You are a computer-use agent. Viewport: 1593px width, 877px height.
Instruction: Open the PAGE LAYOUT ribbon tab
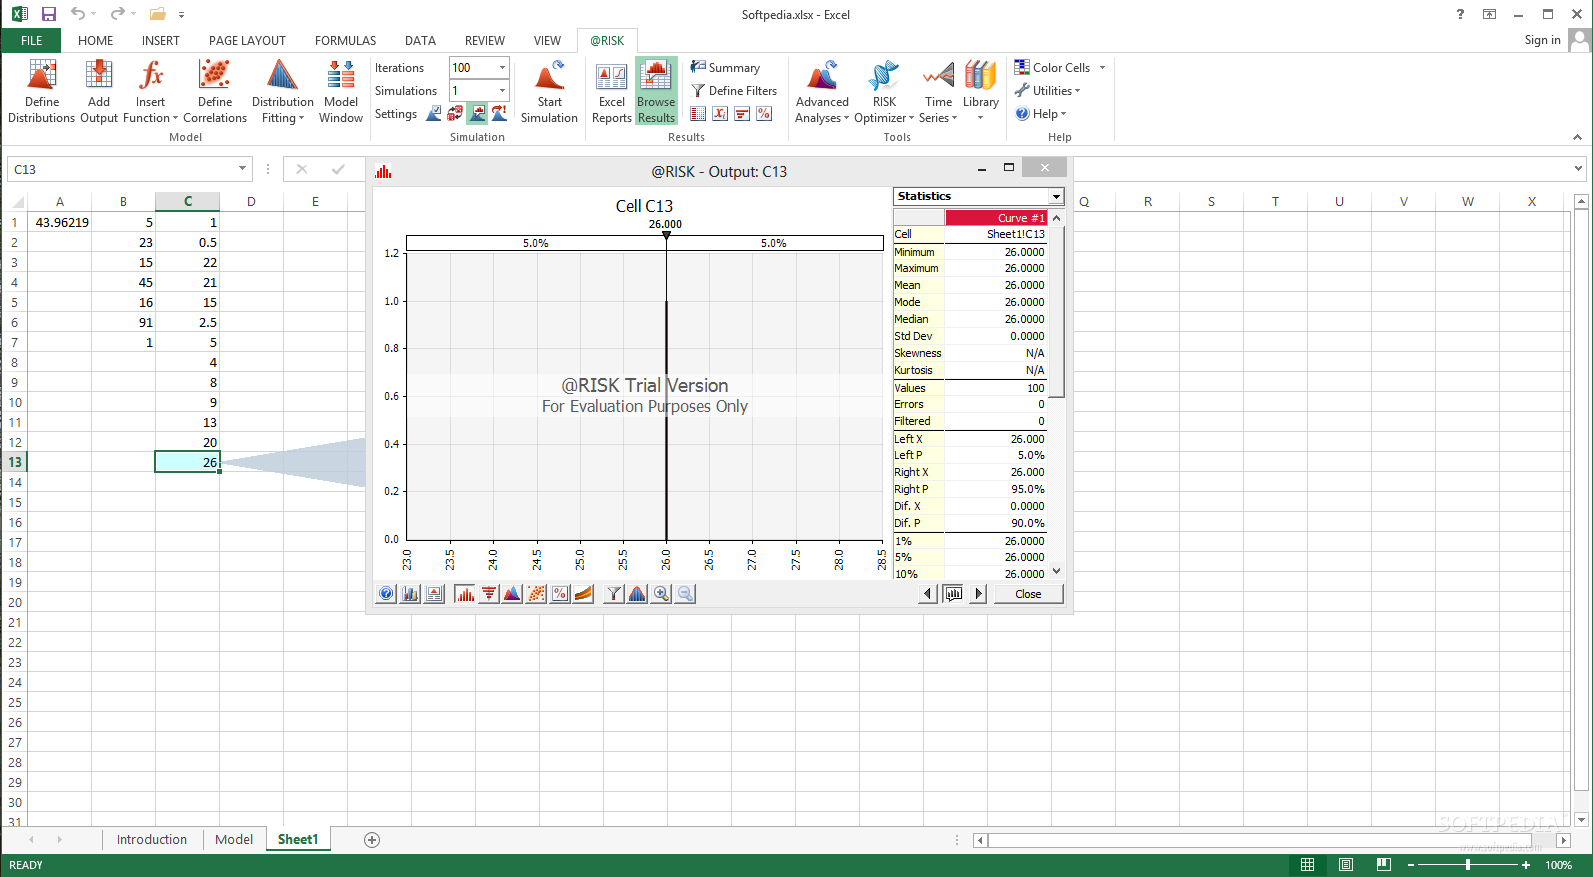[x=247, y=40]
